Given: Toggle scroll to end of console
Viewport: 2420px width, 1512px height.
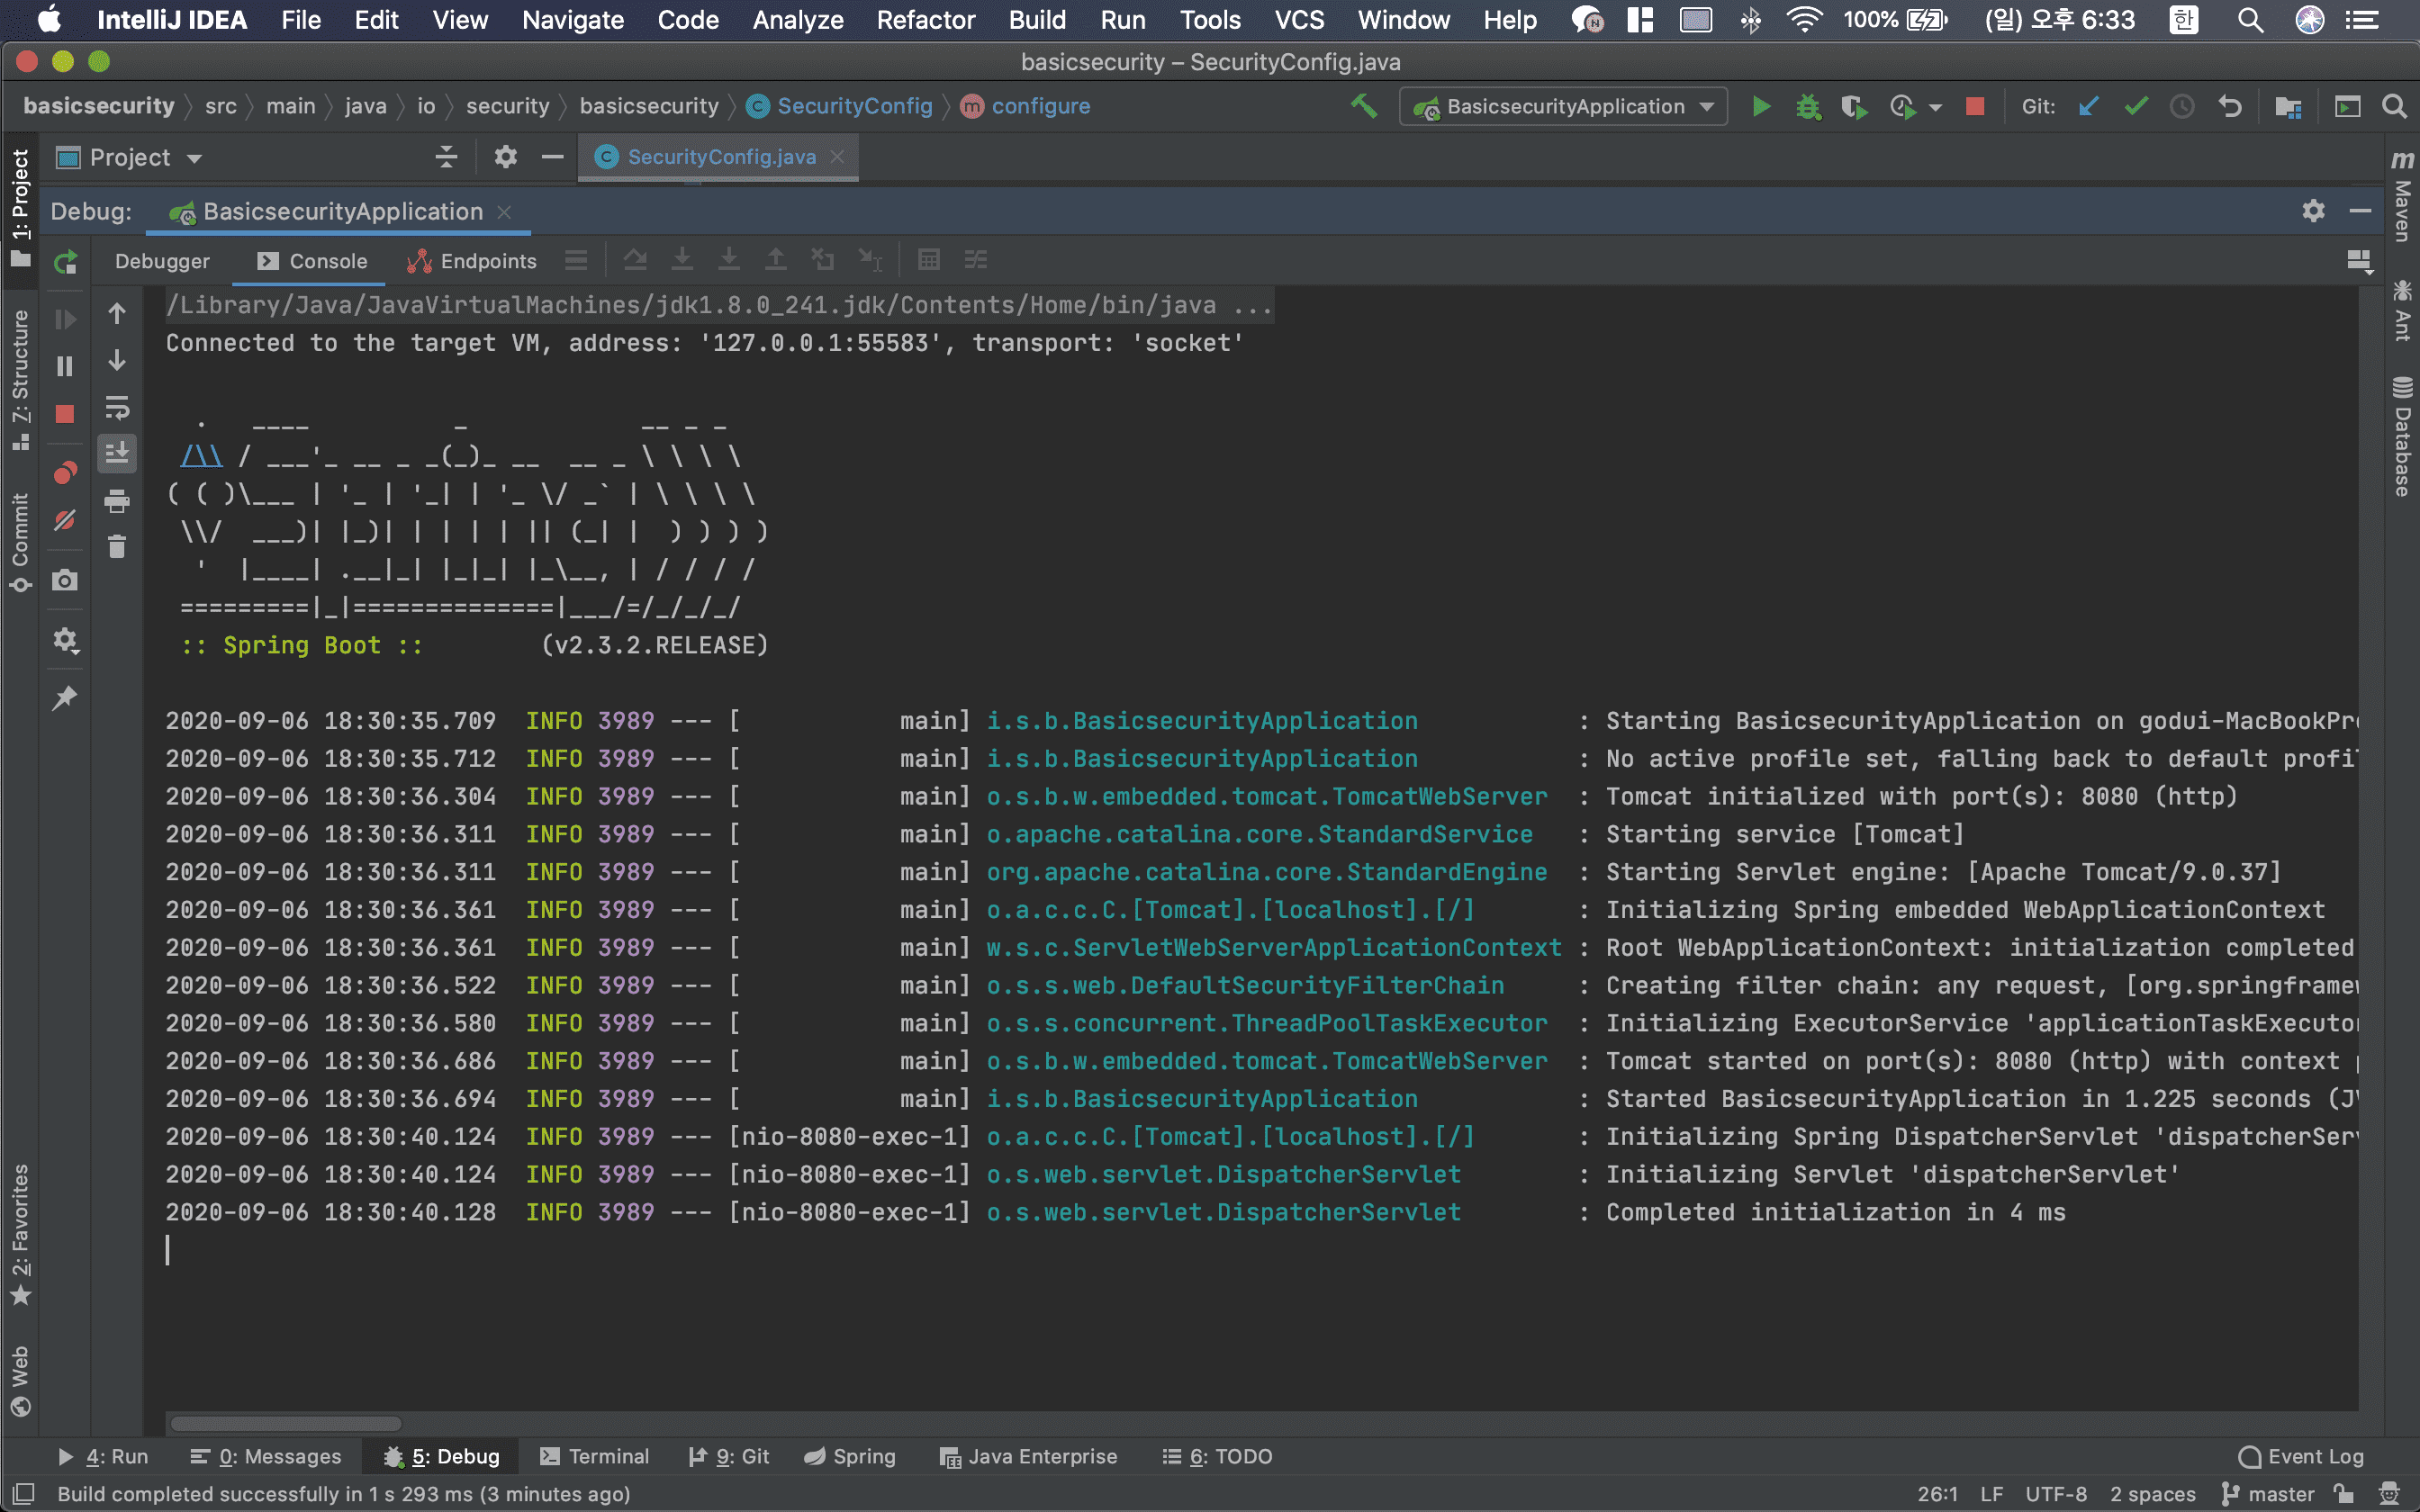Looking at the screenshot, I should point(117,453).
